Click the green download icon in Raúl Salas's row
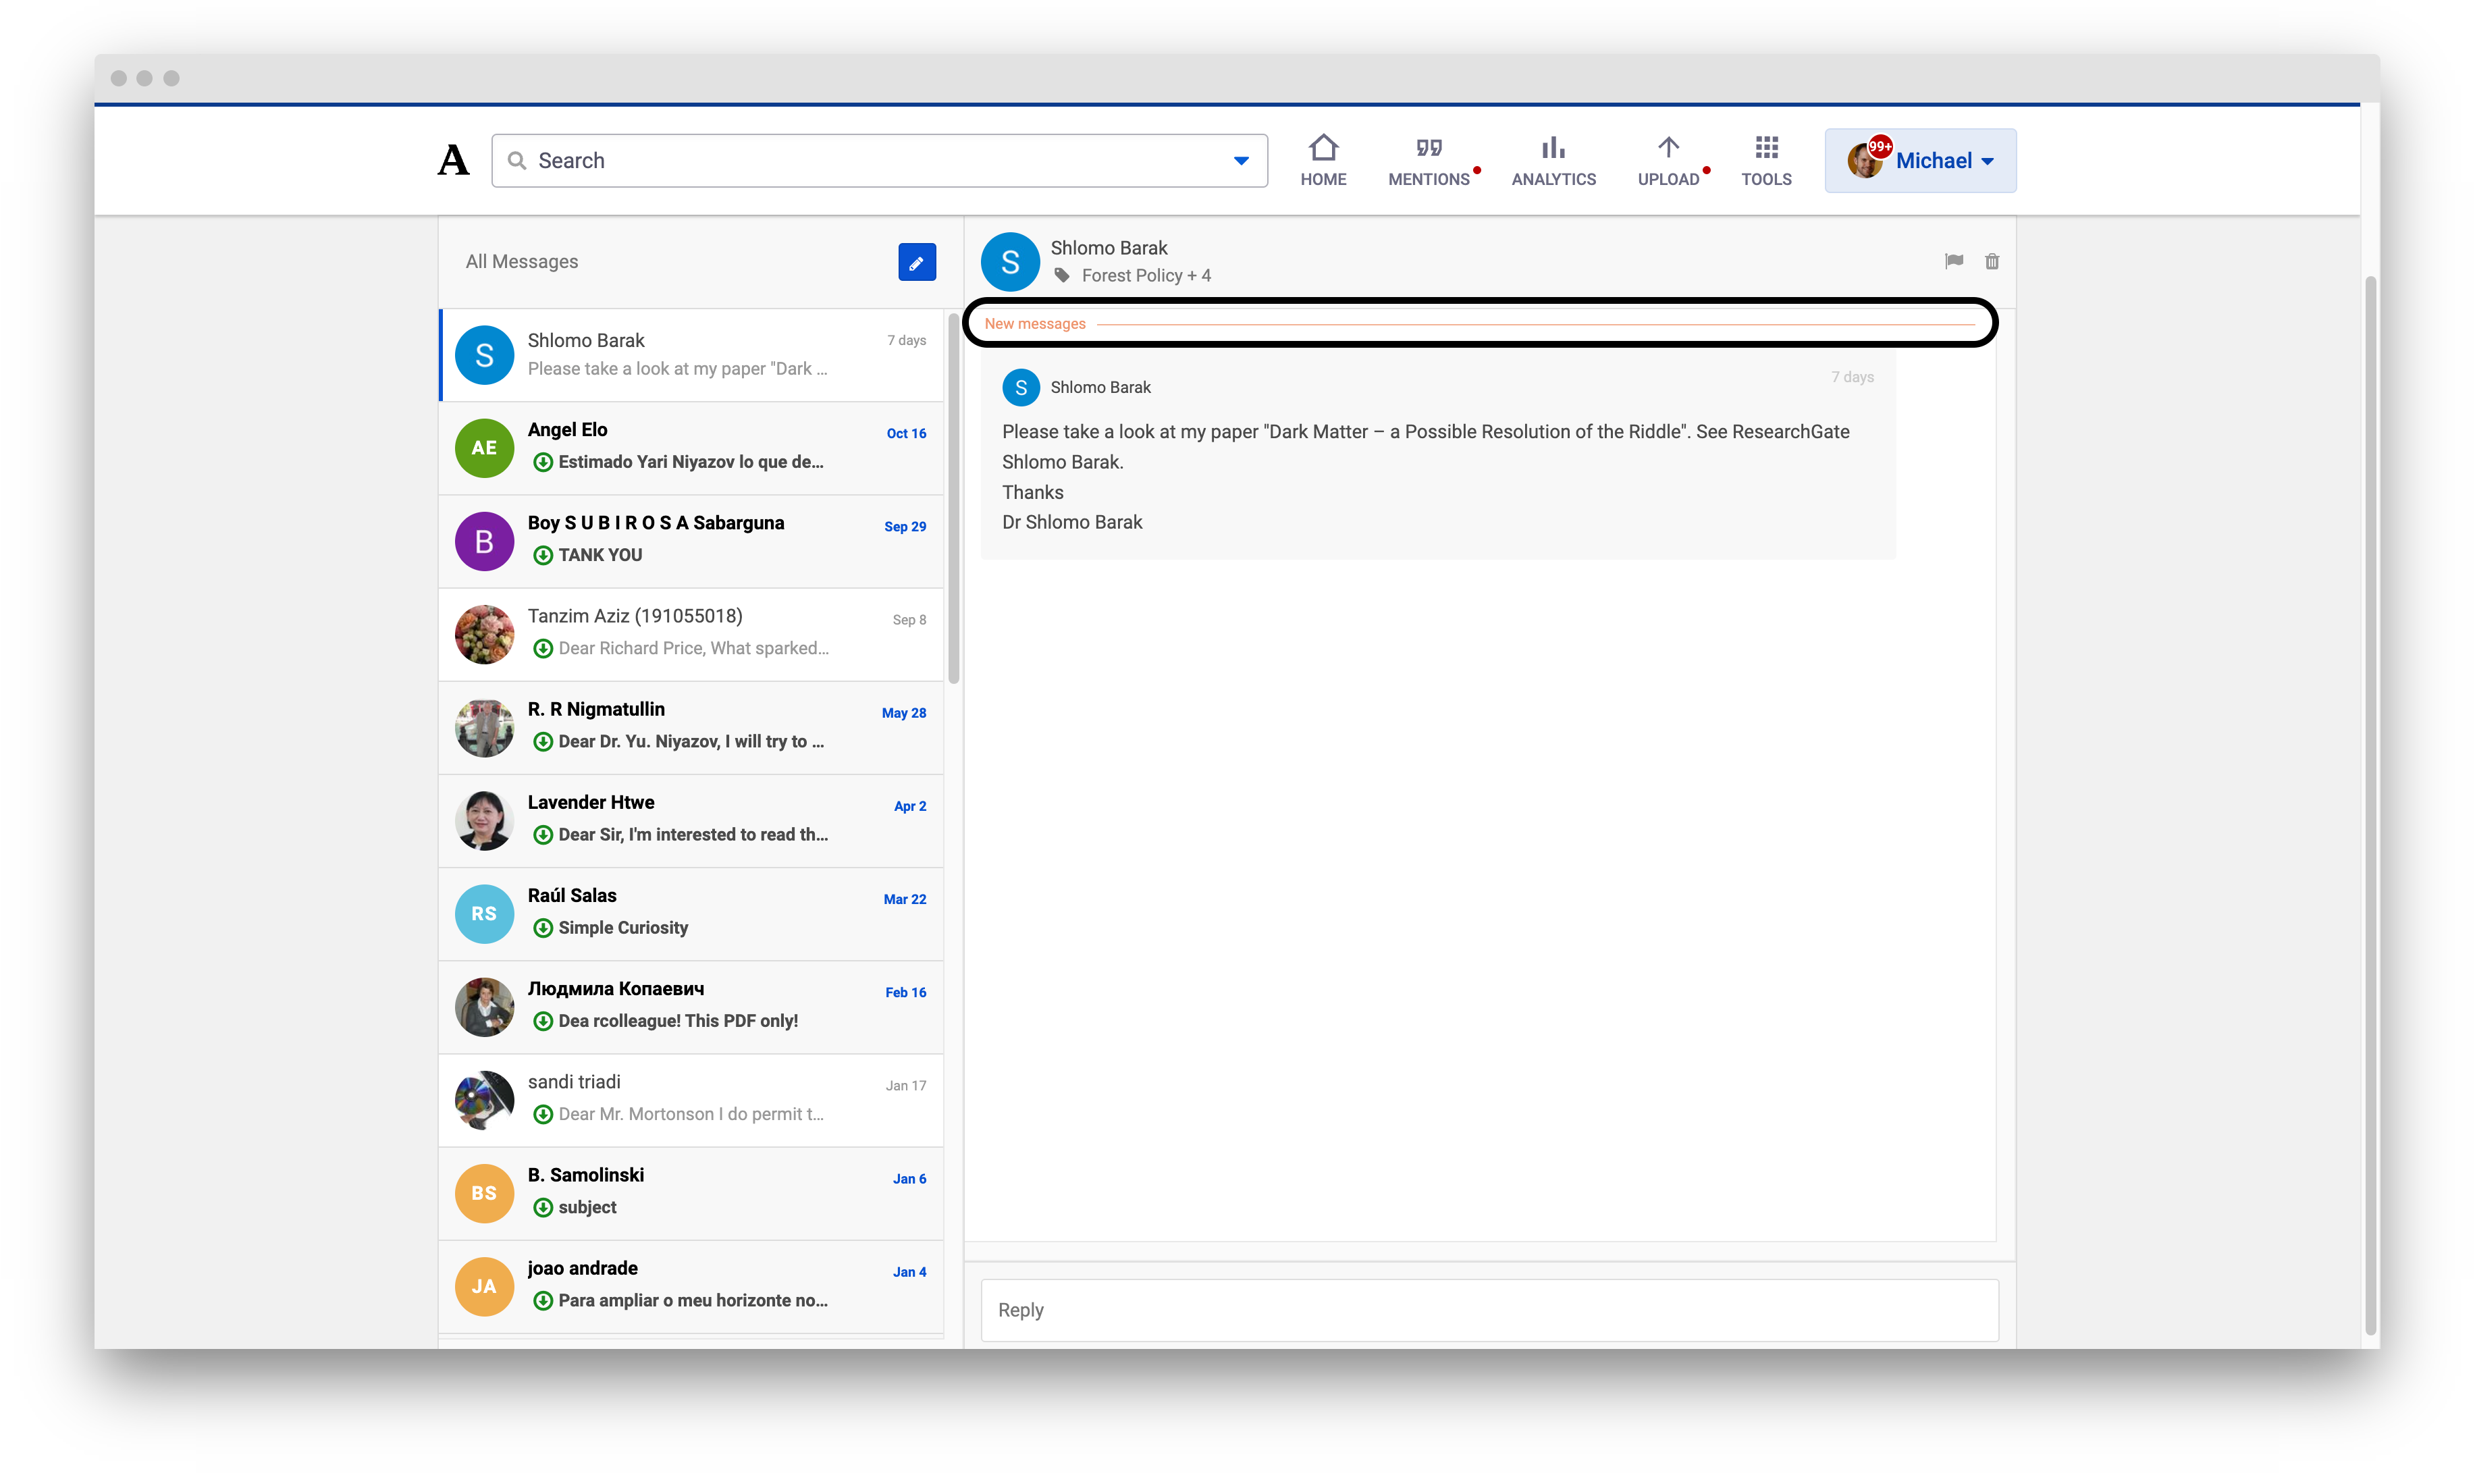This screenshot has width=2475, height=1484. (543, 928)
